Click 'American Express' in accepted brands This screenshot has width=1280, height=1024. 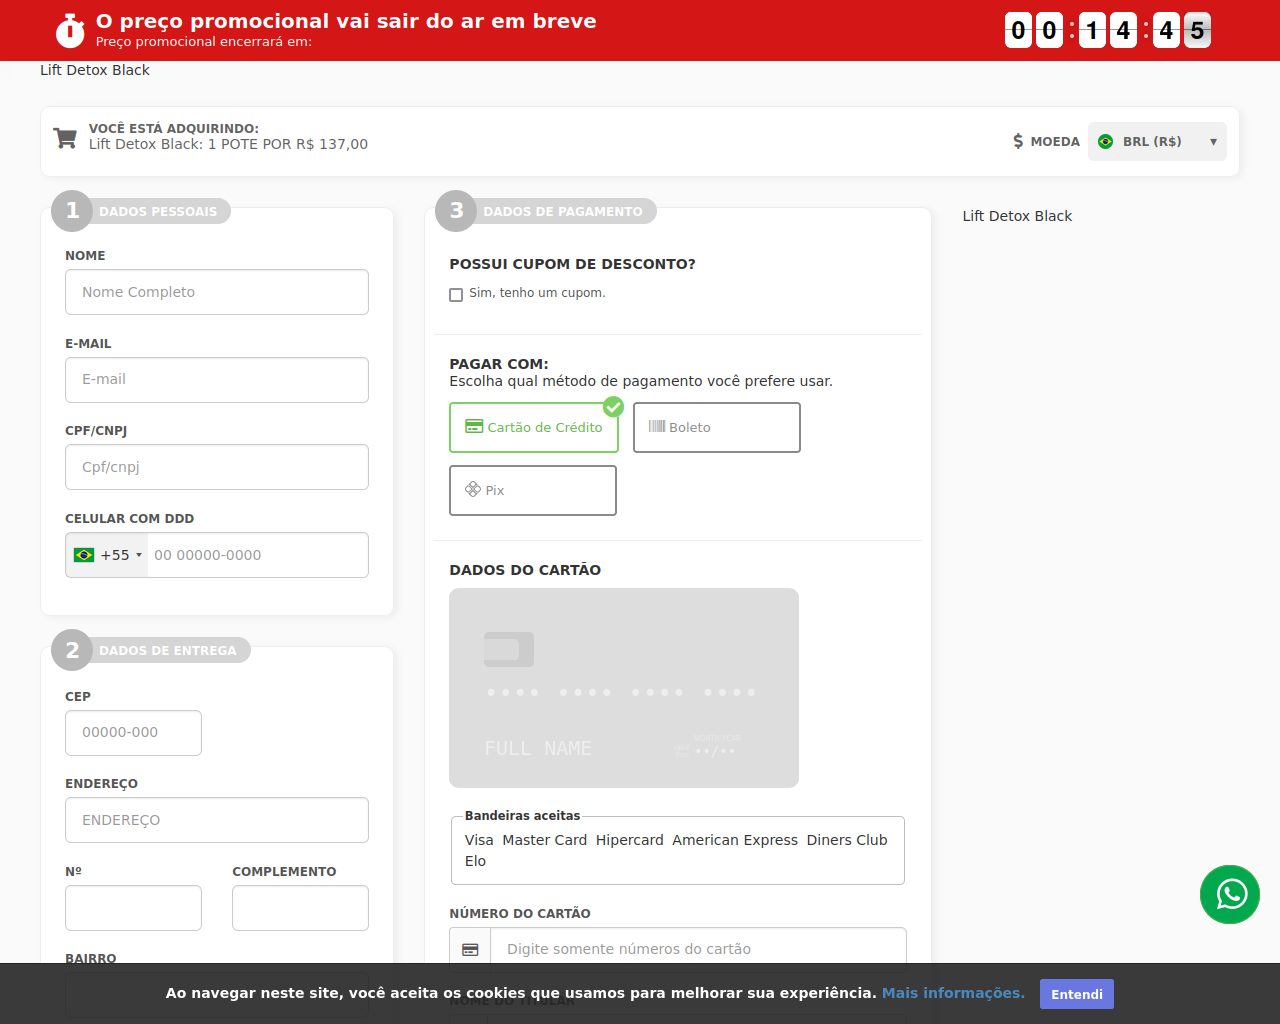coord(735,840)
